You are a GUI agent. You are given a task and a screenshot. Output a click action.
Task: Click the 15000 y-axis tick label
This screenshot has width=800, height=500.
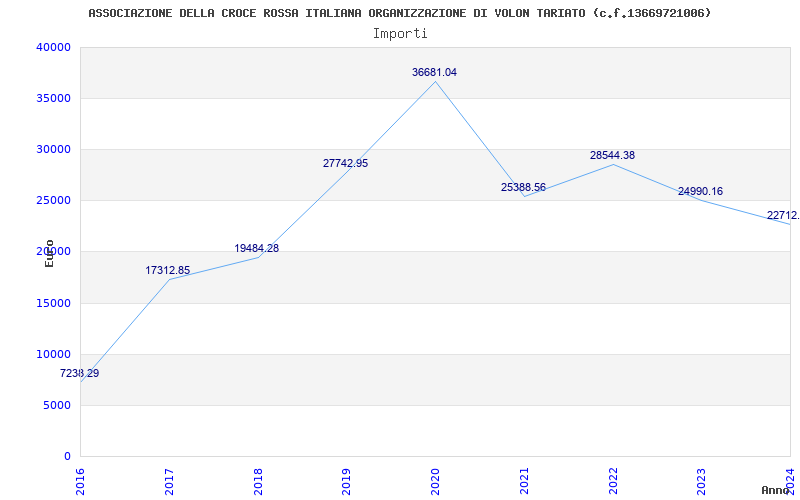pyautogui.click(x=53, y=304)
